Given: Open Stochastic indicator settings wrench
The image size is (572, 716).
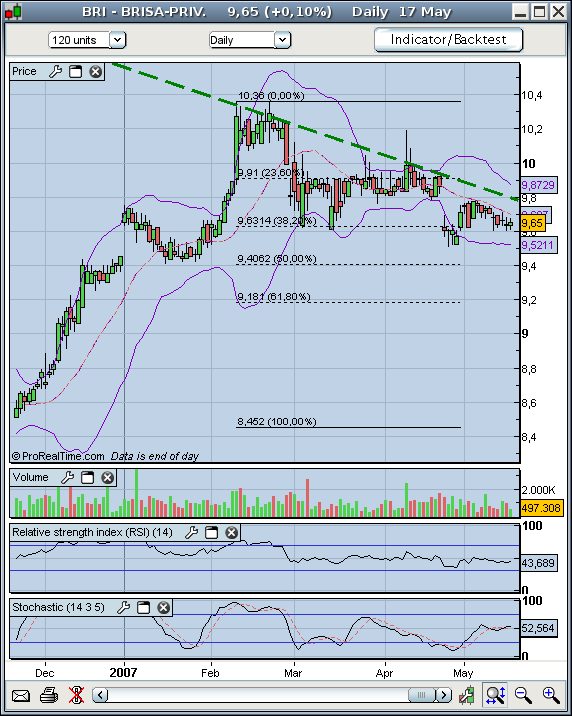Looking at the screenshot, I should (x=124, y=607).
